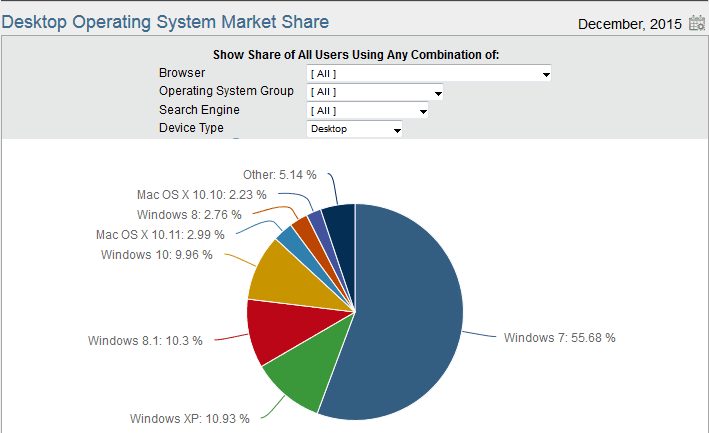The image size is (709, 433).
Task: Click the 'Windows 8.1: 10.3 %' label
Action: [145, 340]
